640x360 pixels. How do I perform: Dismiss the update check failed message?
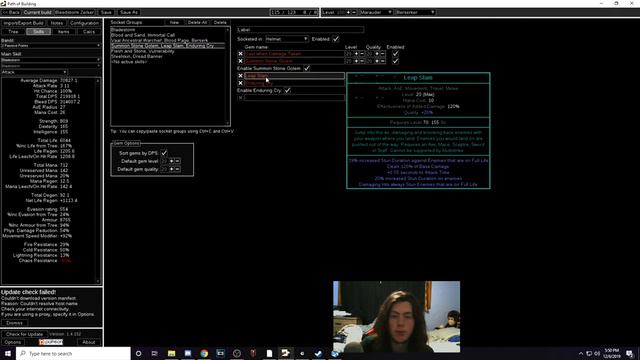14,323
